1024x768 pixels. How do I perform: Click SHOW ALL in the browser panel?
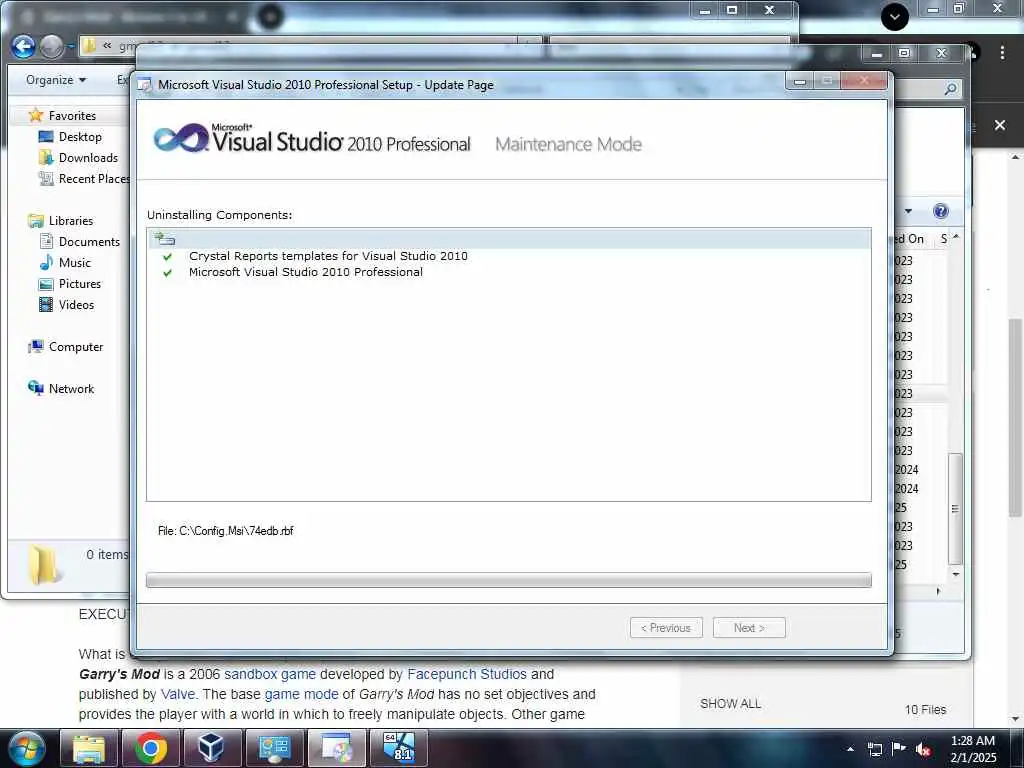click(x=730, y=703)
